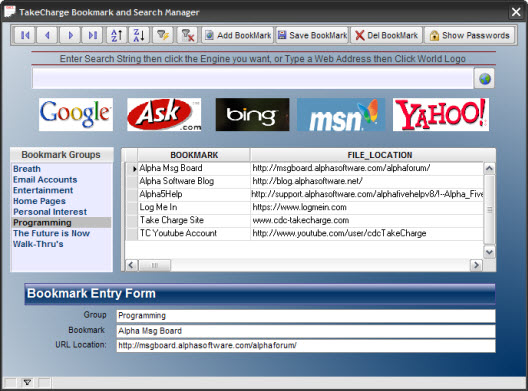Click the status bar filter funnel icon
This screenshot has height=391, width=528.
click(x=27, y=383)
